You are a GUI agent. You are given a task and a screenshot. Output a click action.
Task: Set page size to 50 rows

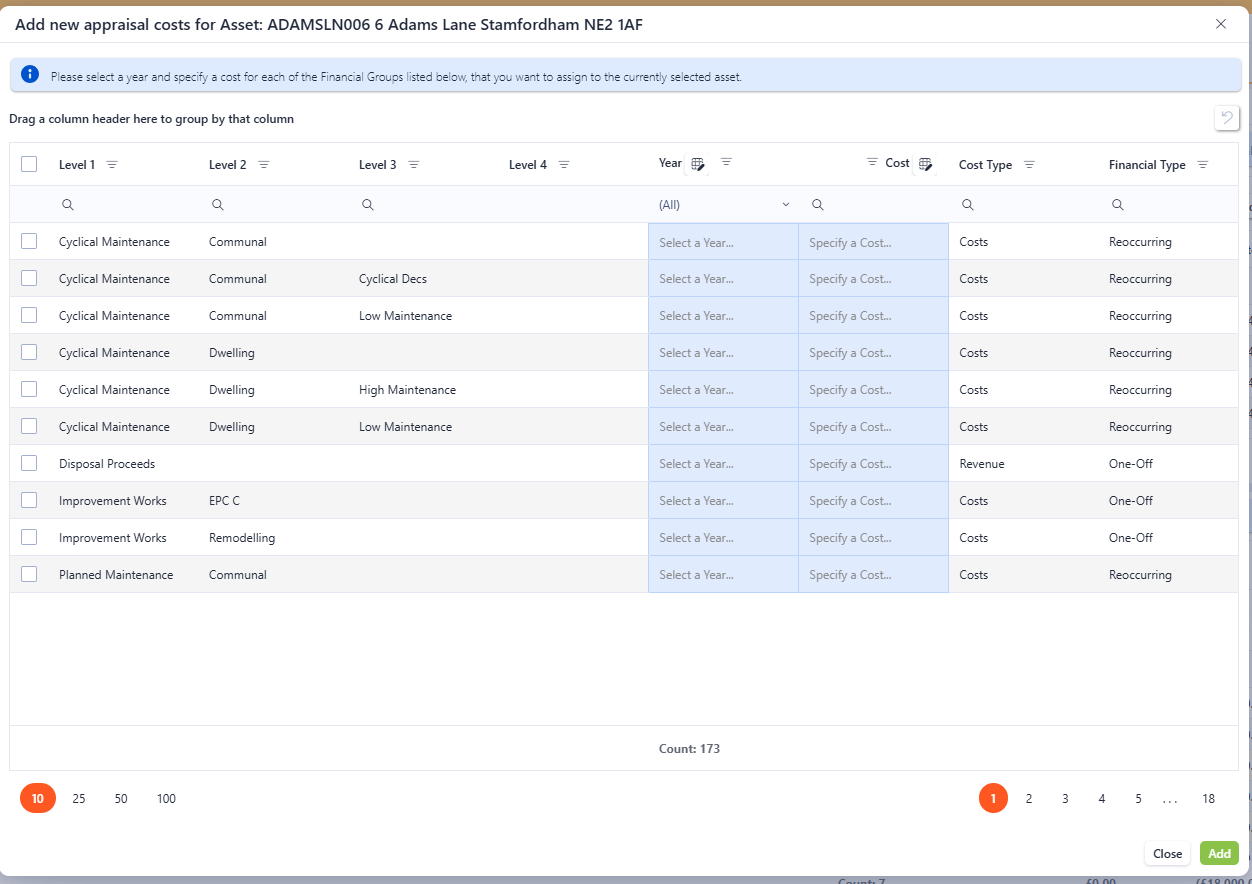point(121,798)
